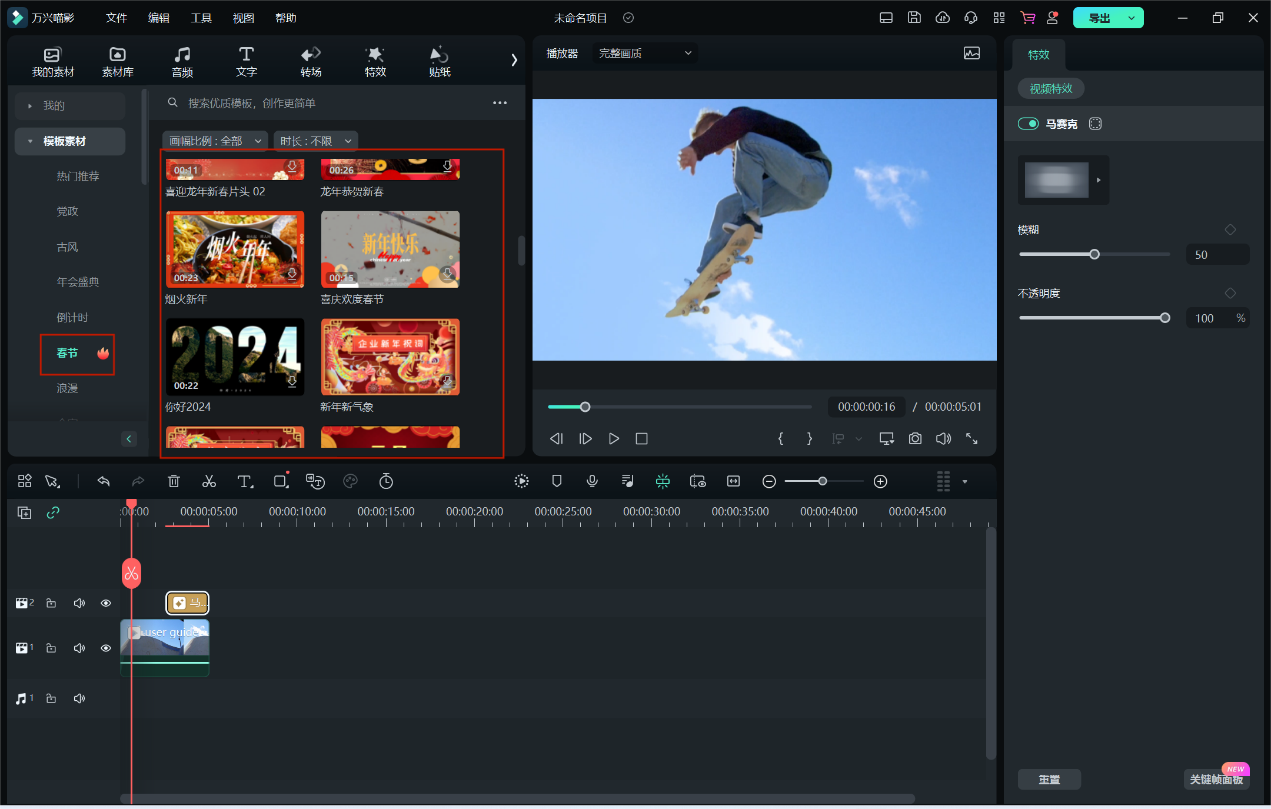Image resolution: width=1271 pixels, height=809 pixels.
Task: Open the 画幅比例 aspect ratio dropdown
Action: pyautogui.click(x=215, y=141)
